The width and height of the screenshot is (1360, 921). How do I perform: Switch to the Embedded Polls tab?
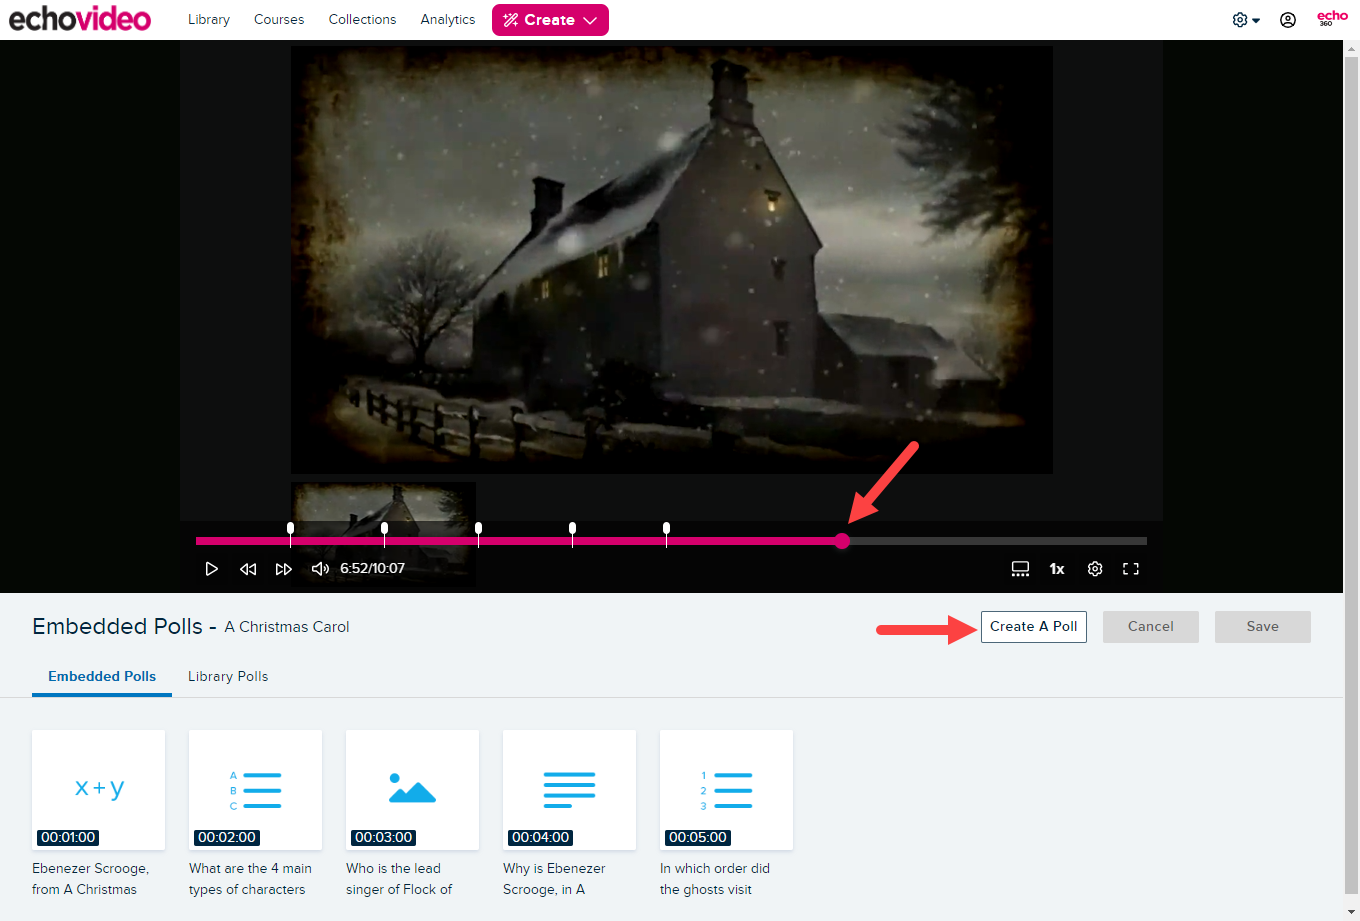pos(102,677)
